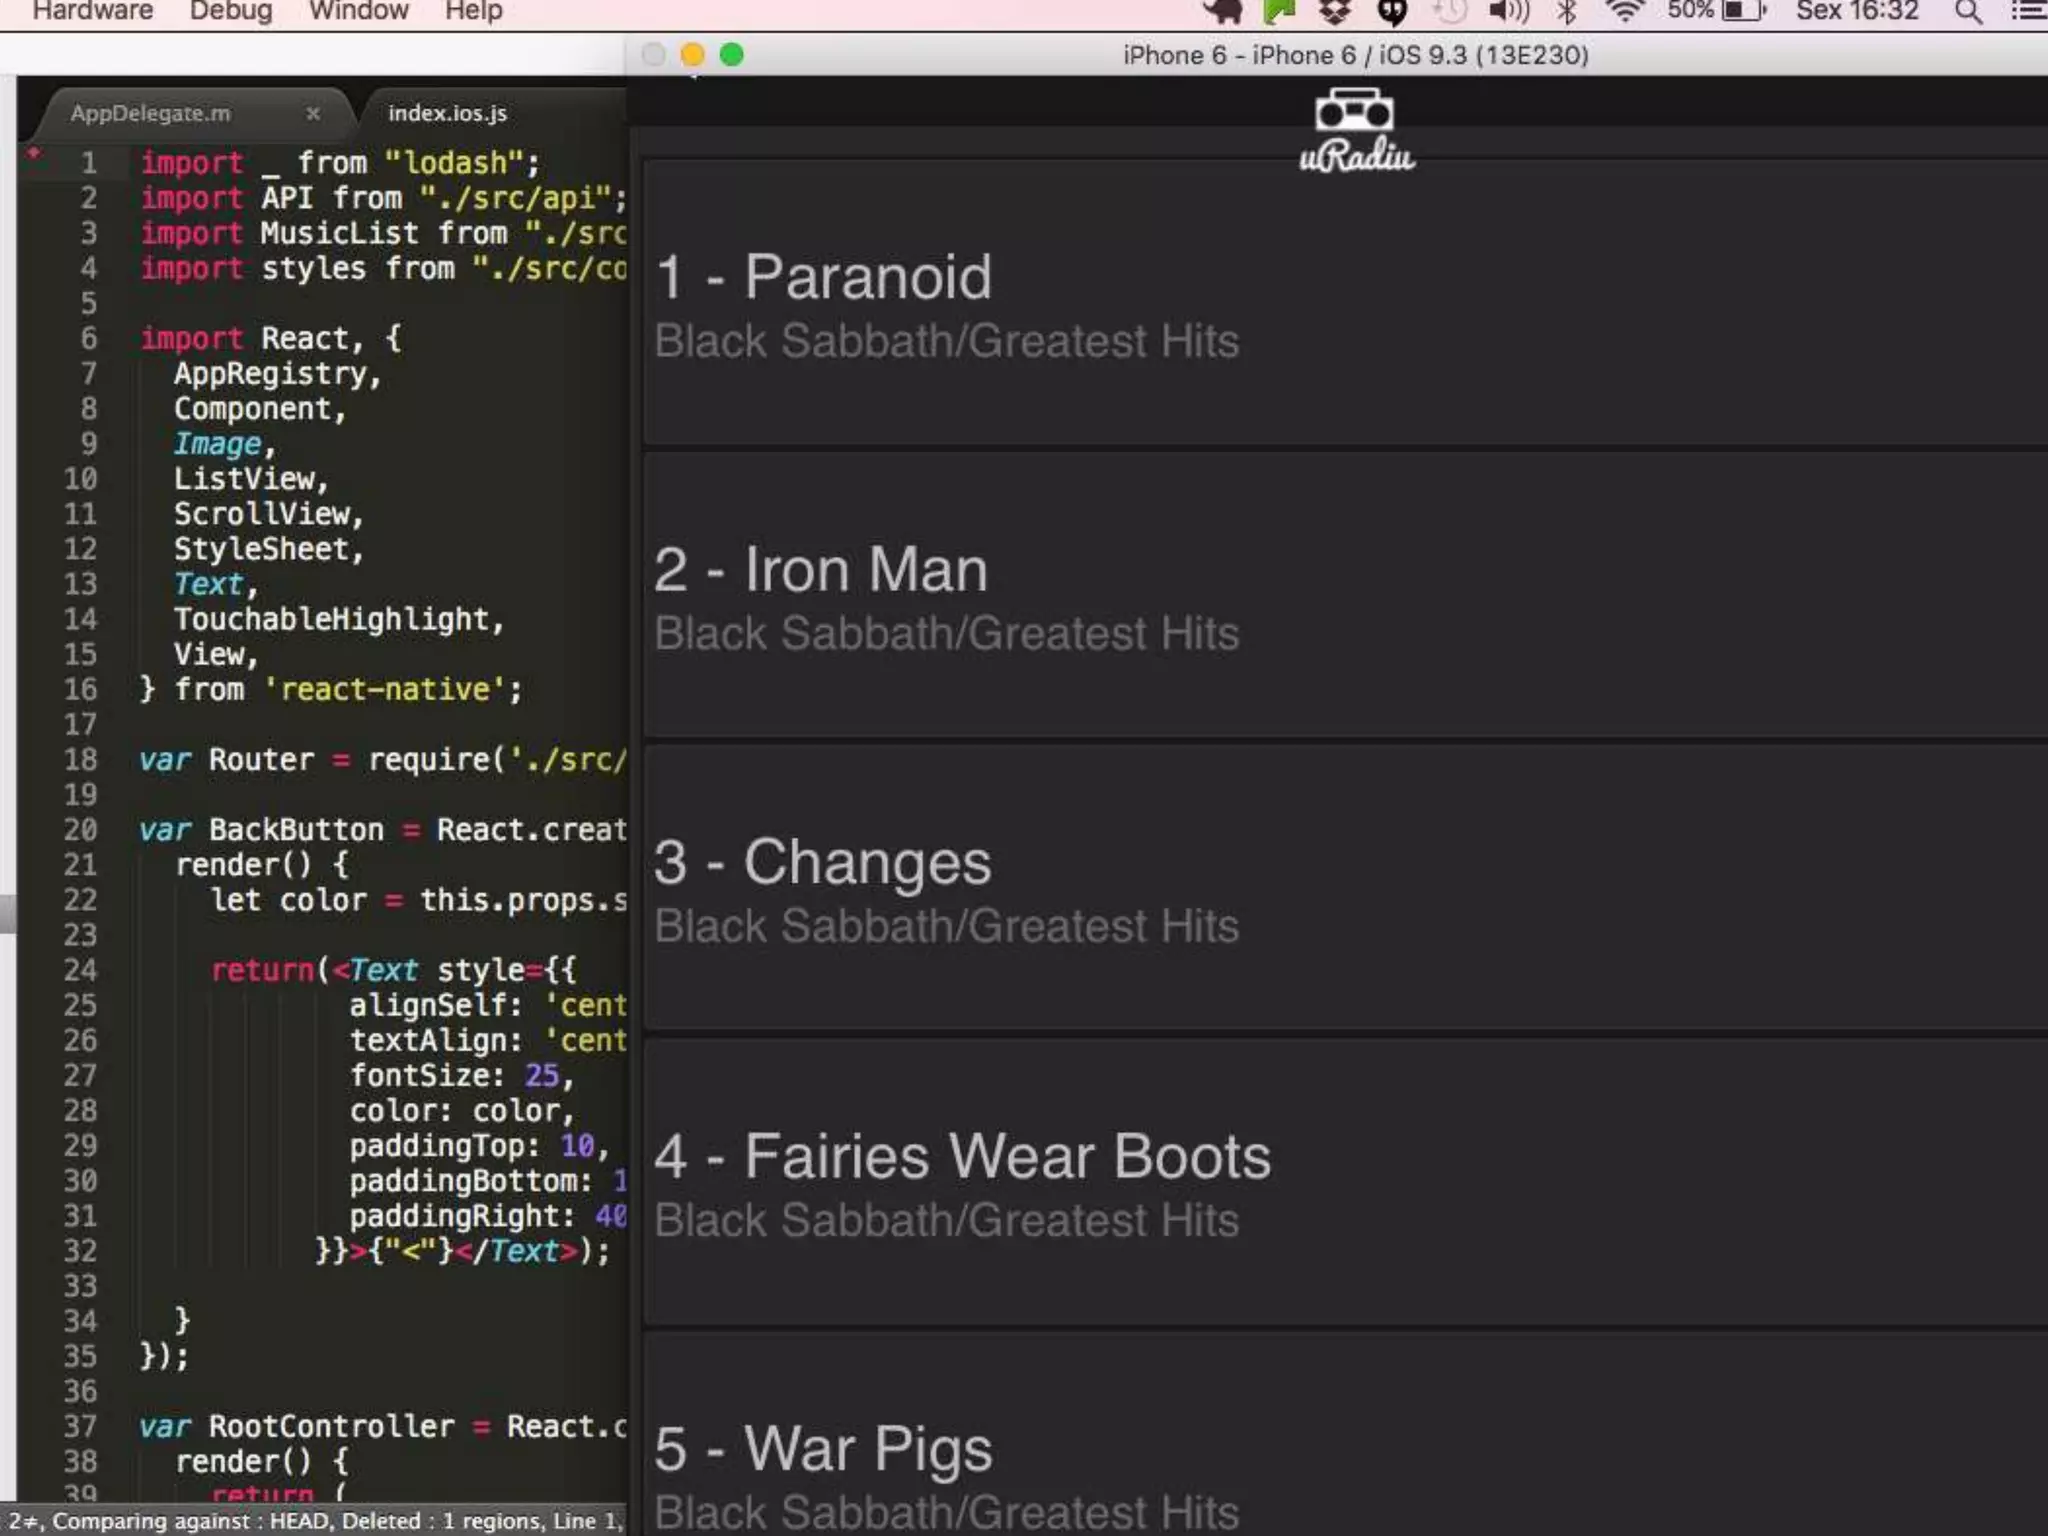Open the volume control icon
The image size is (2048, 1536).
[1508, 12]
